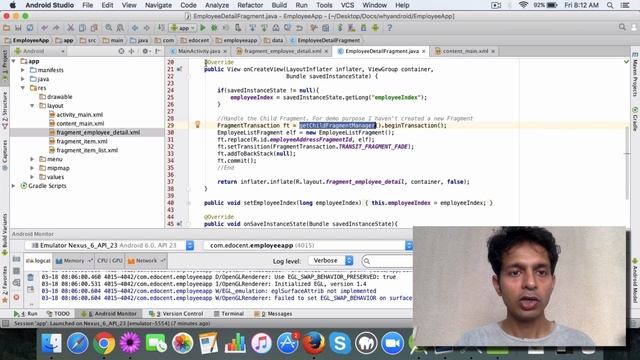Toggle the Structure tool window stripe
This screenshot has width=640, height=360.
click(x=4, y=110)
